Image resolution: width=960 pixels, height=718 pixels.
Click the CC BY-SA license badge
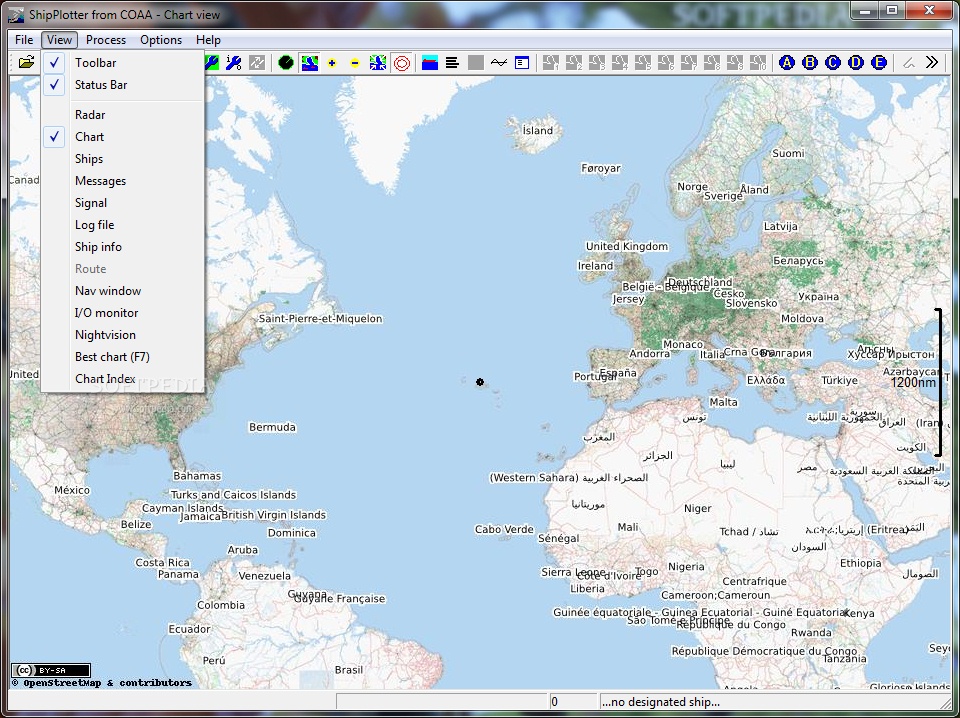click(51, 670)
